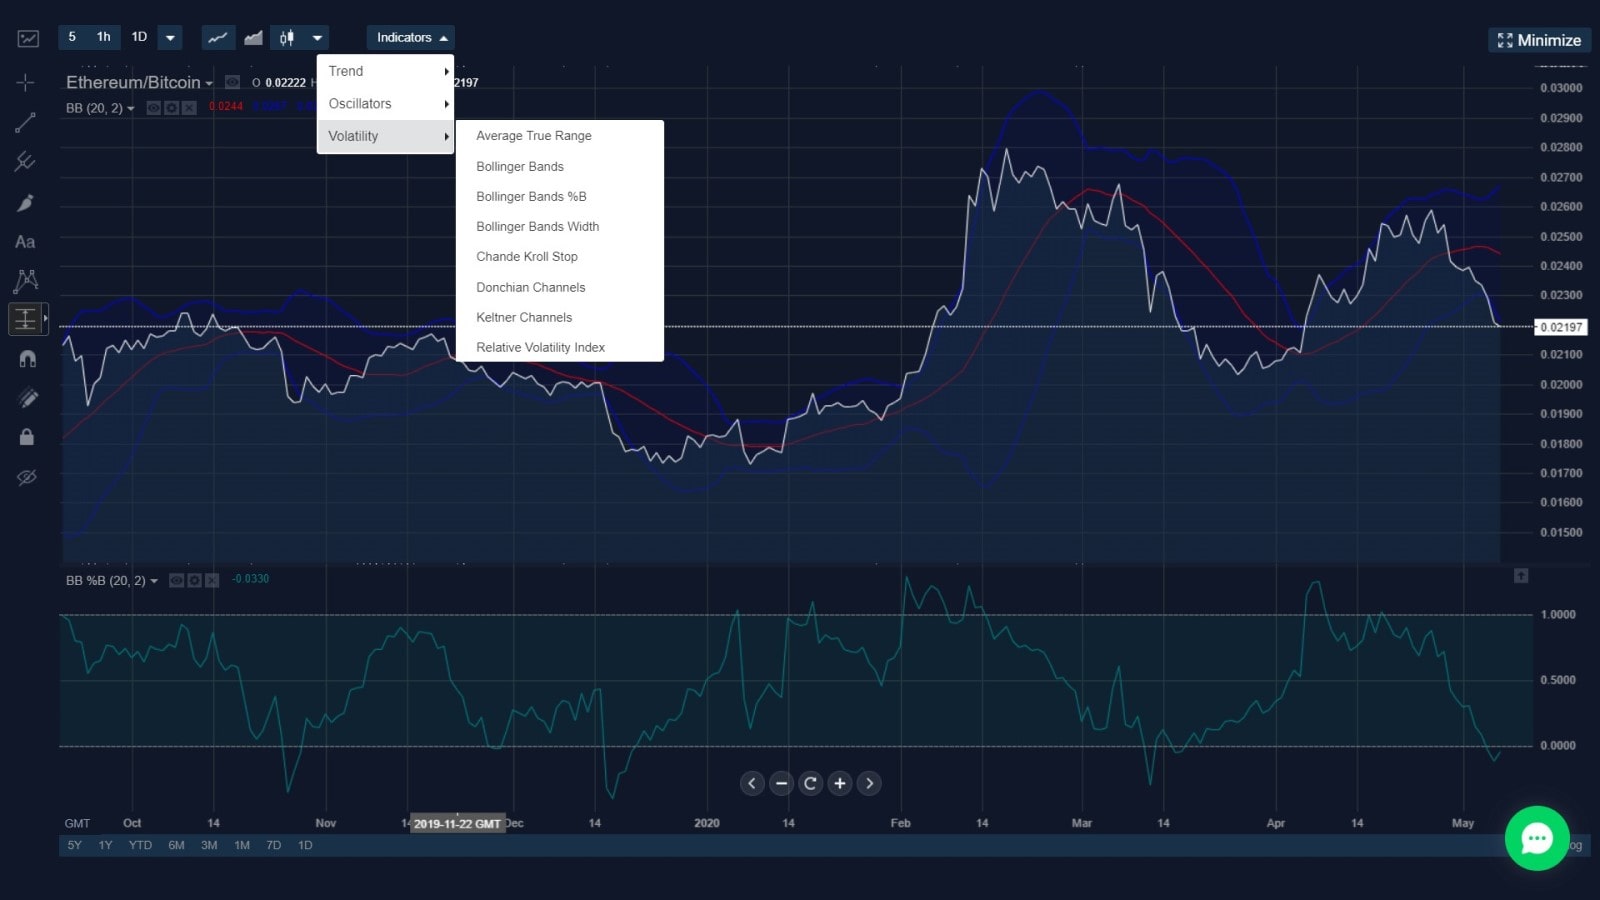Image resolution: width=1600 pixels, height=900 pixels.
Task: Open chart style dropdown arrow
Action: pos(317,38)
